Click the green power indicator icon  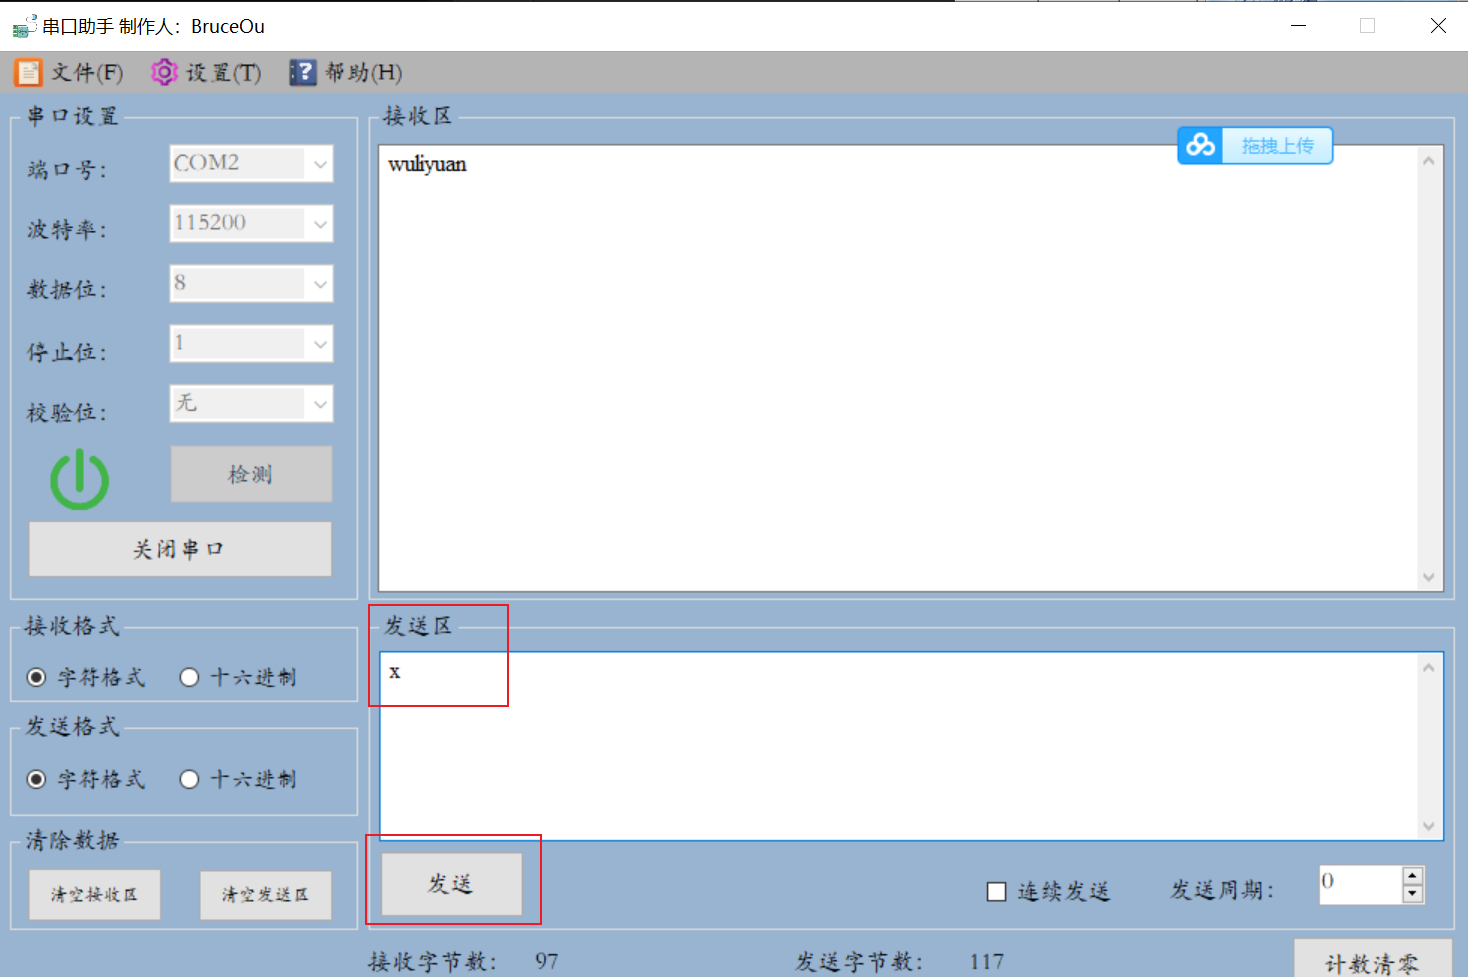coord(80,480)
